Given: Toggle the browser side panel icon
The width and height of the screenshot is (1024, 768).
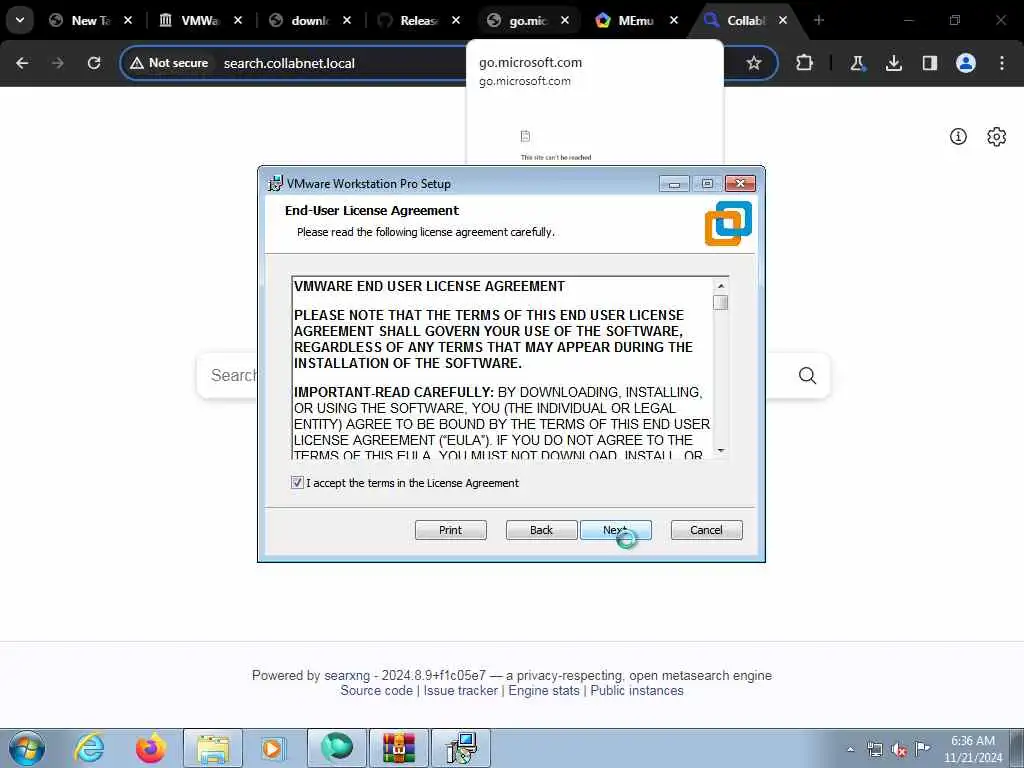Looking at the screenshot, I should [929, 63].
